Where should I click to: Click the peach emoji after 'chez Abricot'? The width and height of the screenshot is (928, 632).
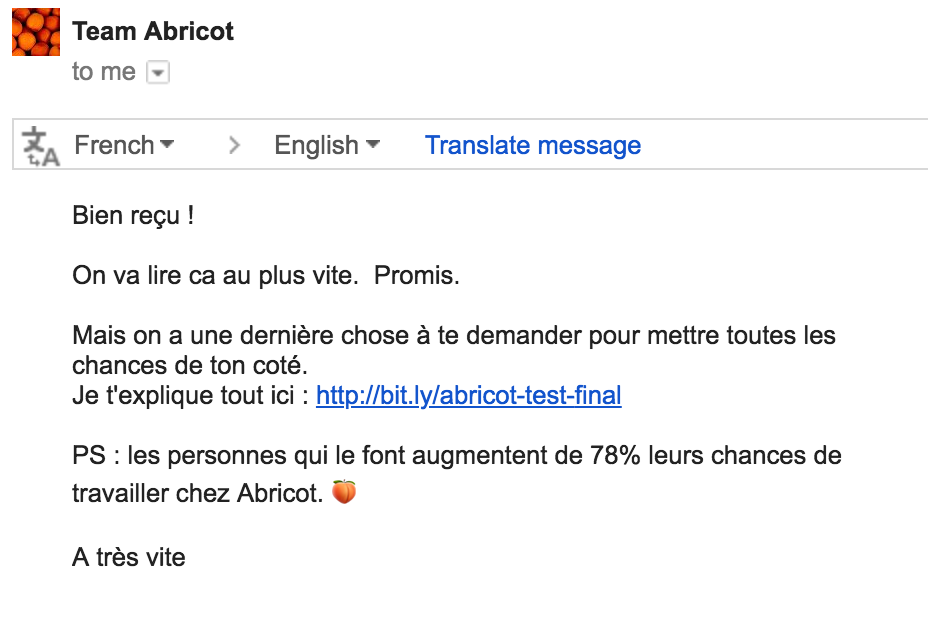(x=344, y=492)
